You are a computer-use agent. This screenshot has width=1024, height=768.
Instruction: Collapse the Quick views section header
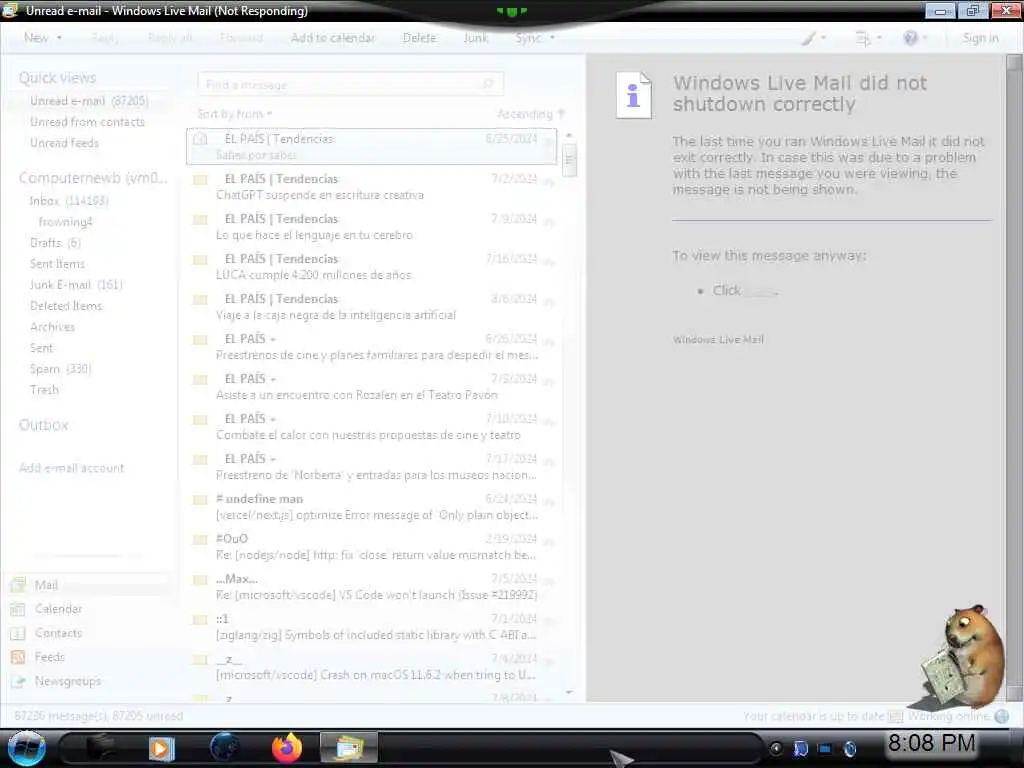pos(57,78)
